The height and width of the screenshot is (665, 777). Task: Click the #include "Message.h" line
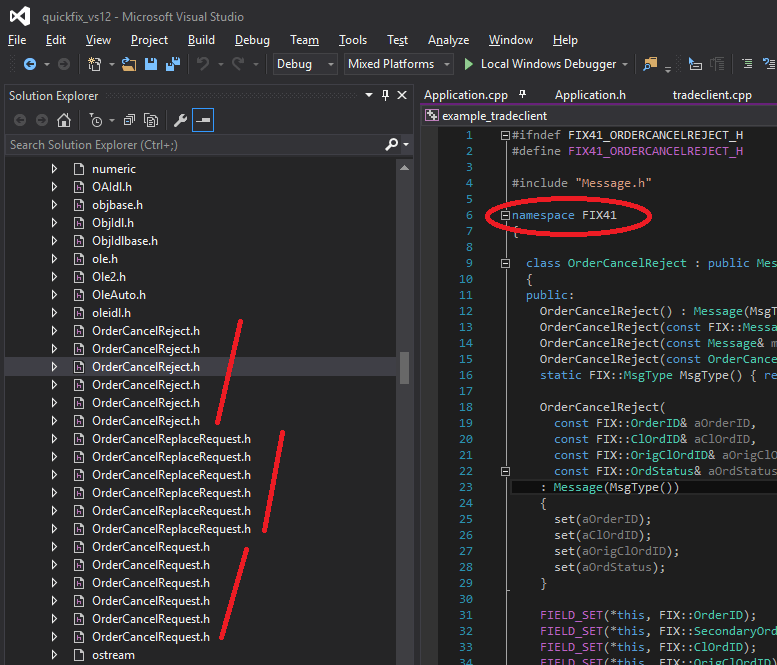tap(581, 183)
